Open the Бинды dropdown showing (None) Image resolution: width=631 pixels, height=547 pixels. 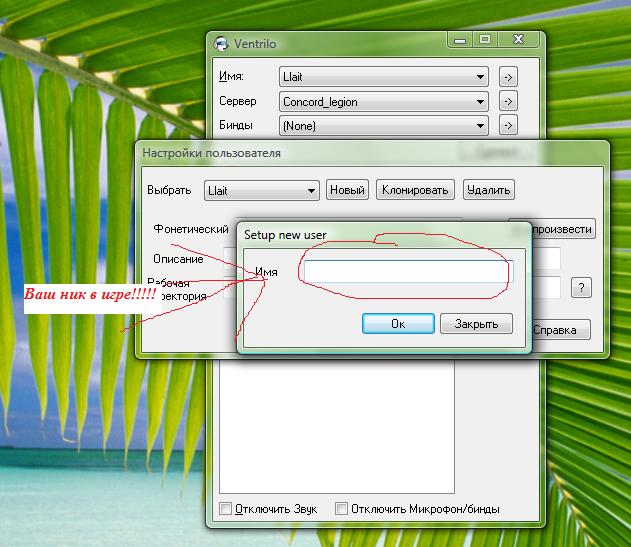[383, 126]
